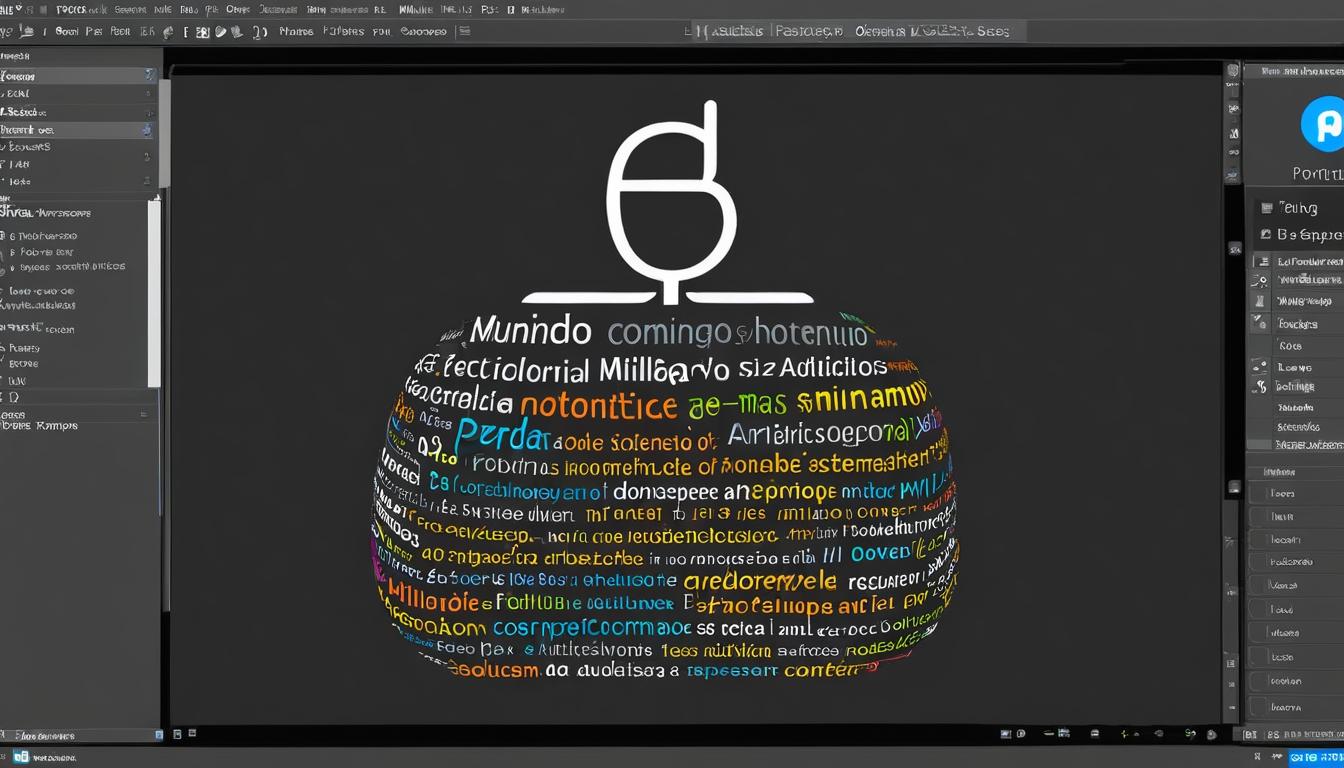The height and width of the screenshot is (768, 1344).
Task: Click the Pornitu label under the blue logo
Action: coord(1317,174)
